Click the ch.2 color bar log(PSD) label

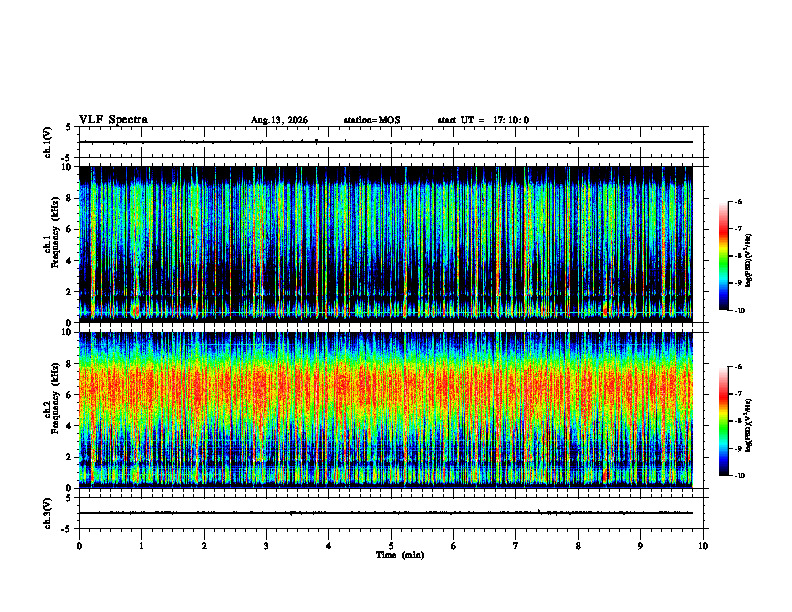coord(749,425)
